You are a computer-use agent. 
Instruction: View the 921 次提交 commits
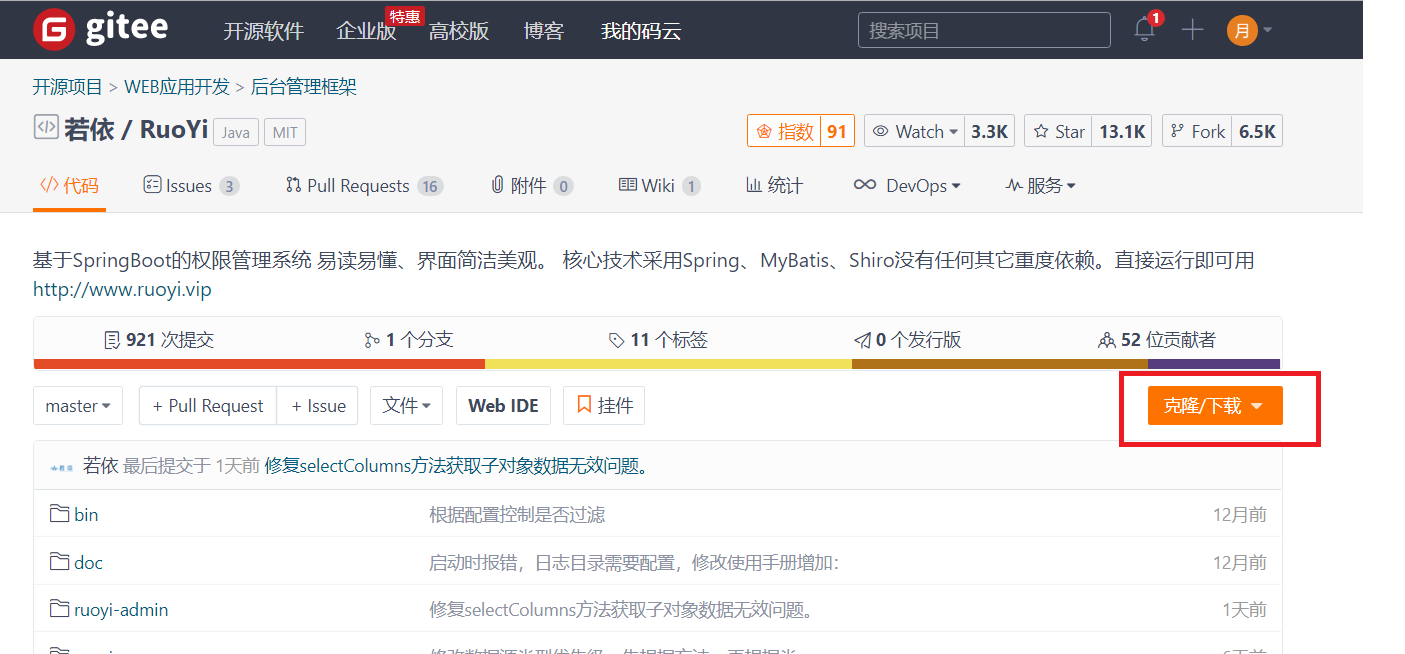pyautogui.click(x=159, y=340)
